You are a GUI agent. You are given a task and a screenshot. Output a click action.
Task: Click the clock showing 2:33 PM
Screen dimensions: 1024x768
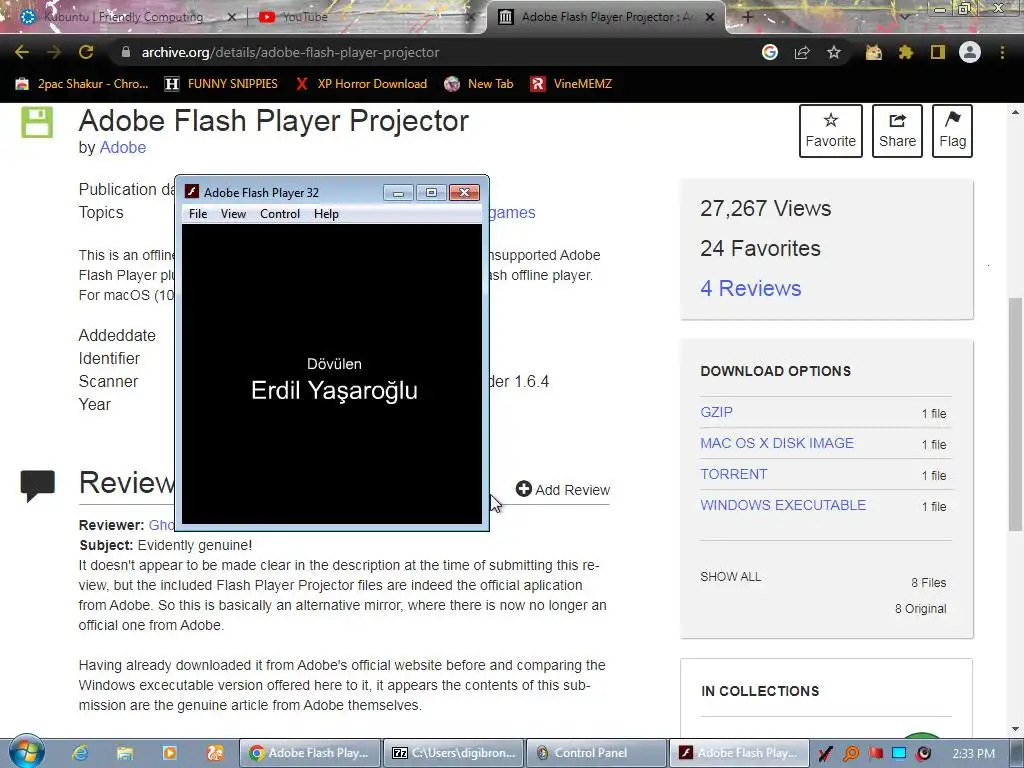(974, 754)
